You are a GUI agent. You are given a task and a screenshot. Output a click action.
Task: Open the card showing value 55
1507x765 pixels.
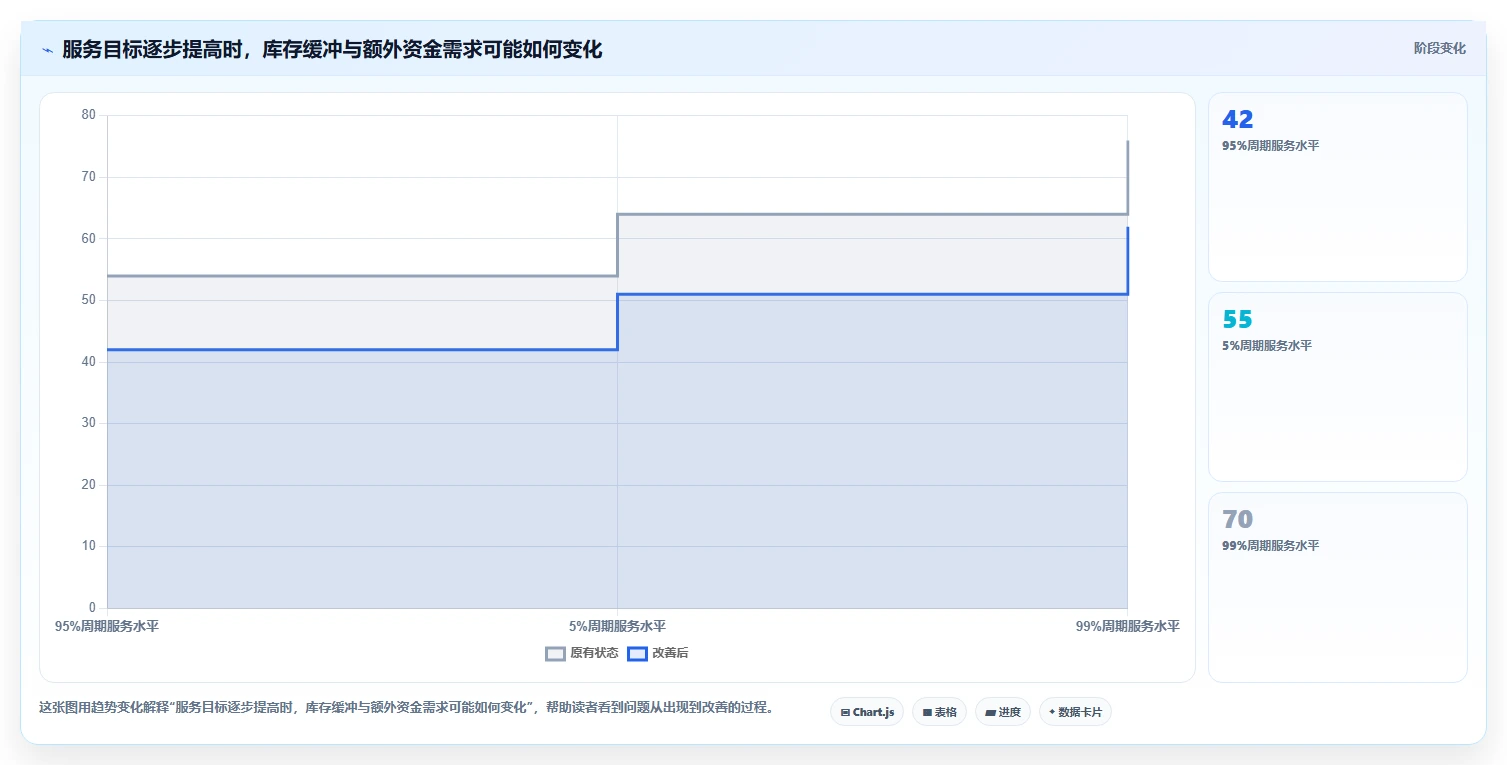click(x=1338, y=387)
